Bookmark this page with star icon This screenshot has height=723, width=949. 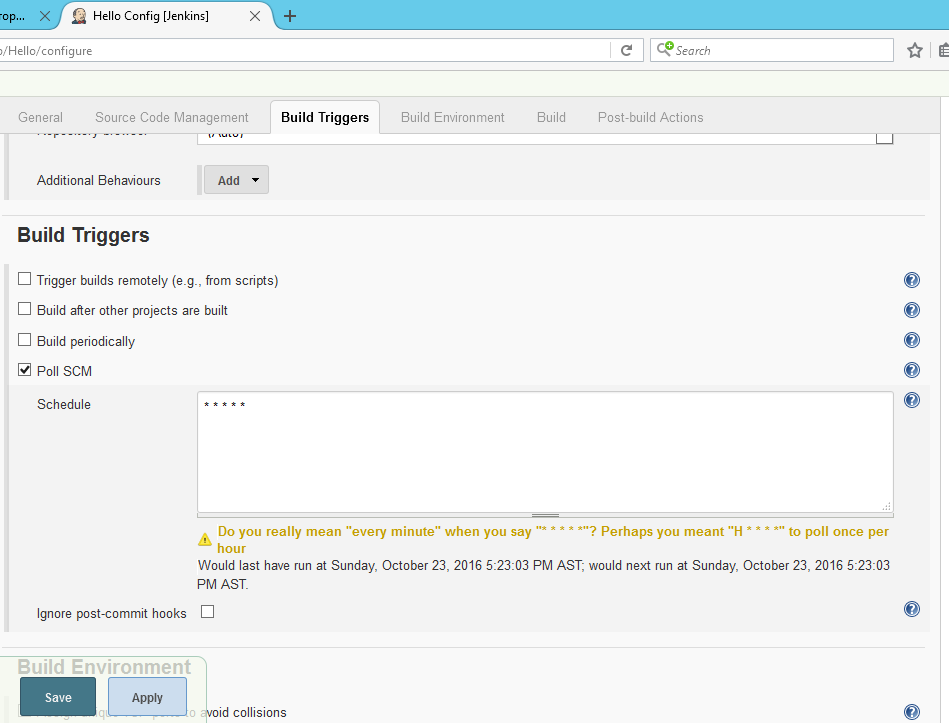(915, 50)
